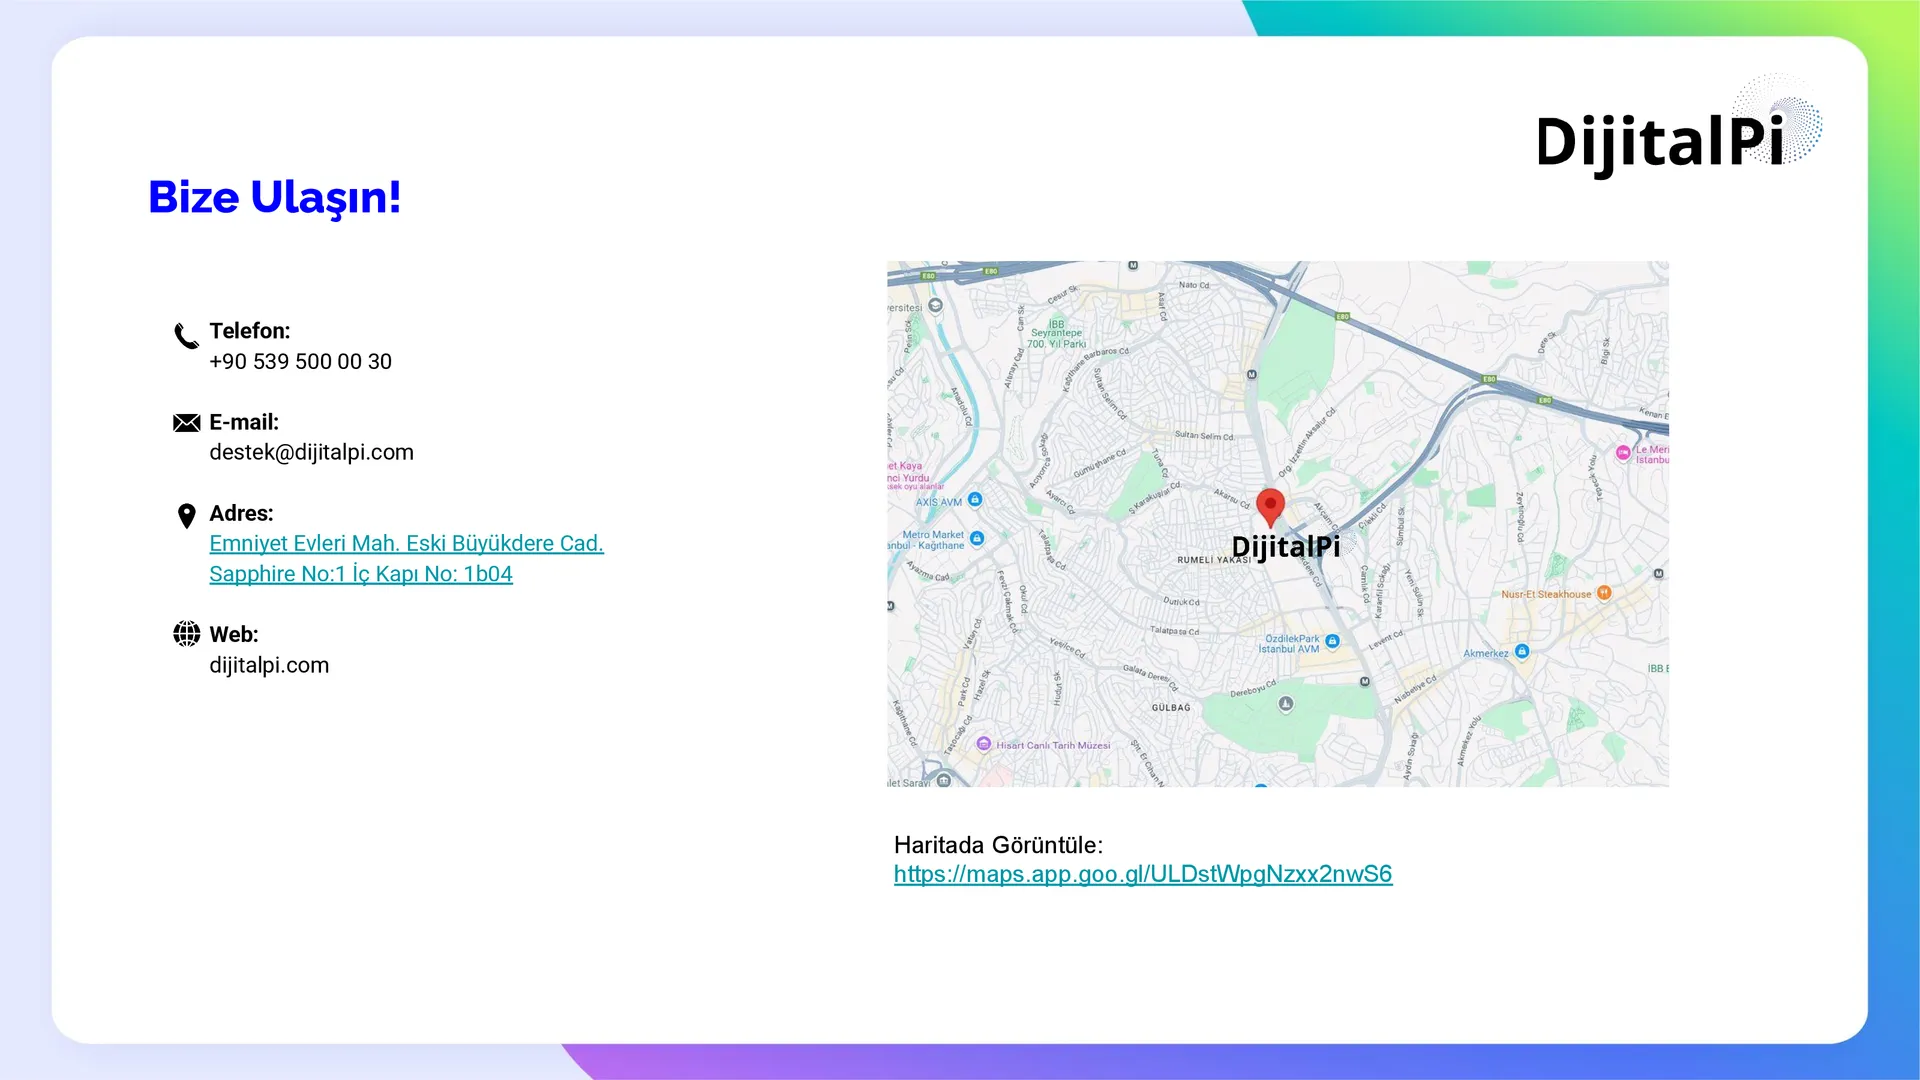Click the Bize Ulaşın! heading
This screenshot has height=1080, width=1920.
click(275, 197)
